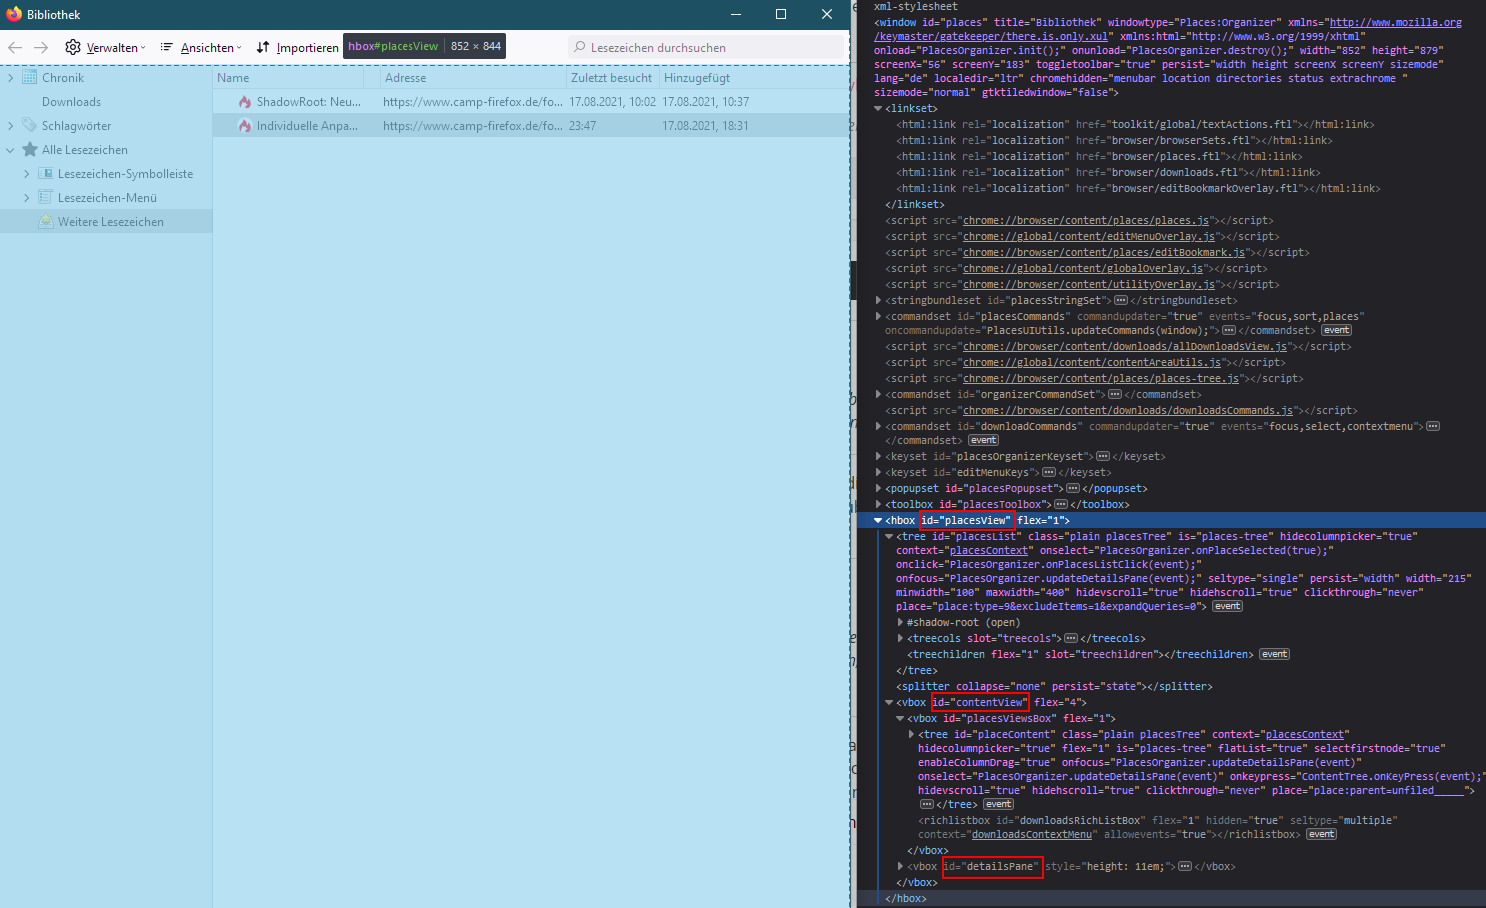Expand the Lesezeichen-Symbolleiste tree node
Image resolution: width=1486 pixels, height=908 pixels.
coord(27,174)
